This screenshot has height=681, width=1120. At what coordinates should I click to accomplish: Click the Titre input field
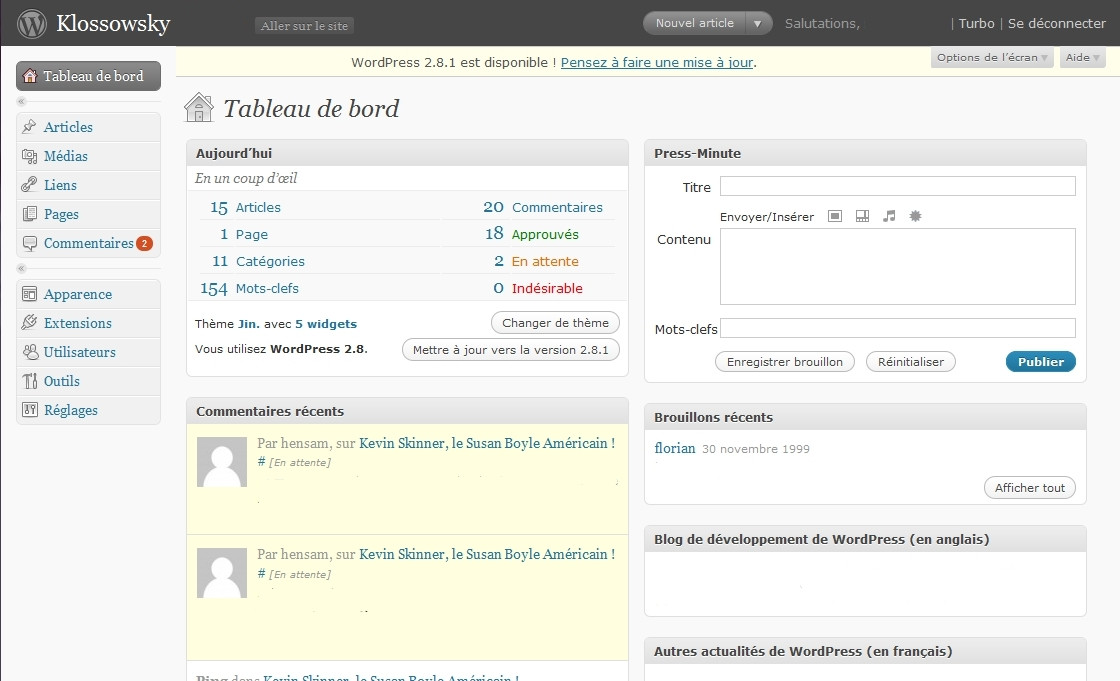coord(898,187)
